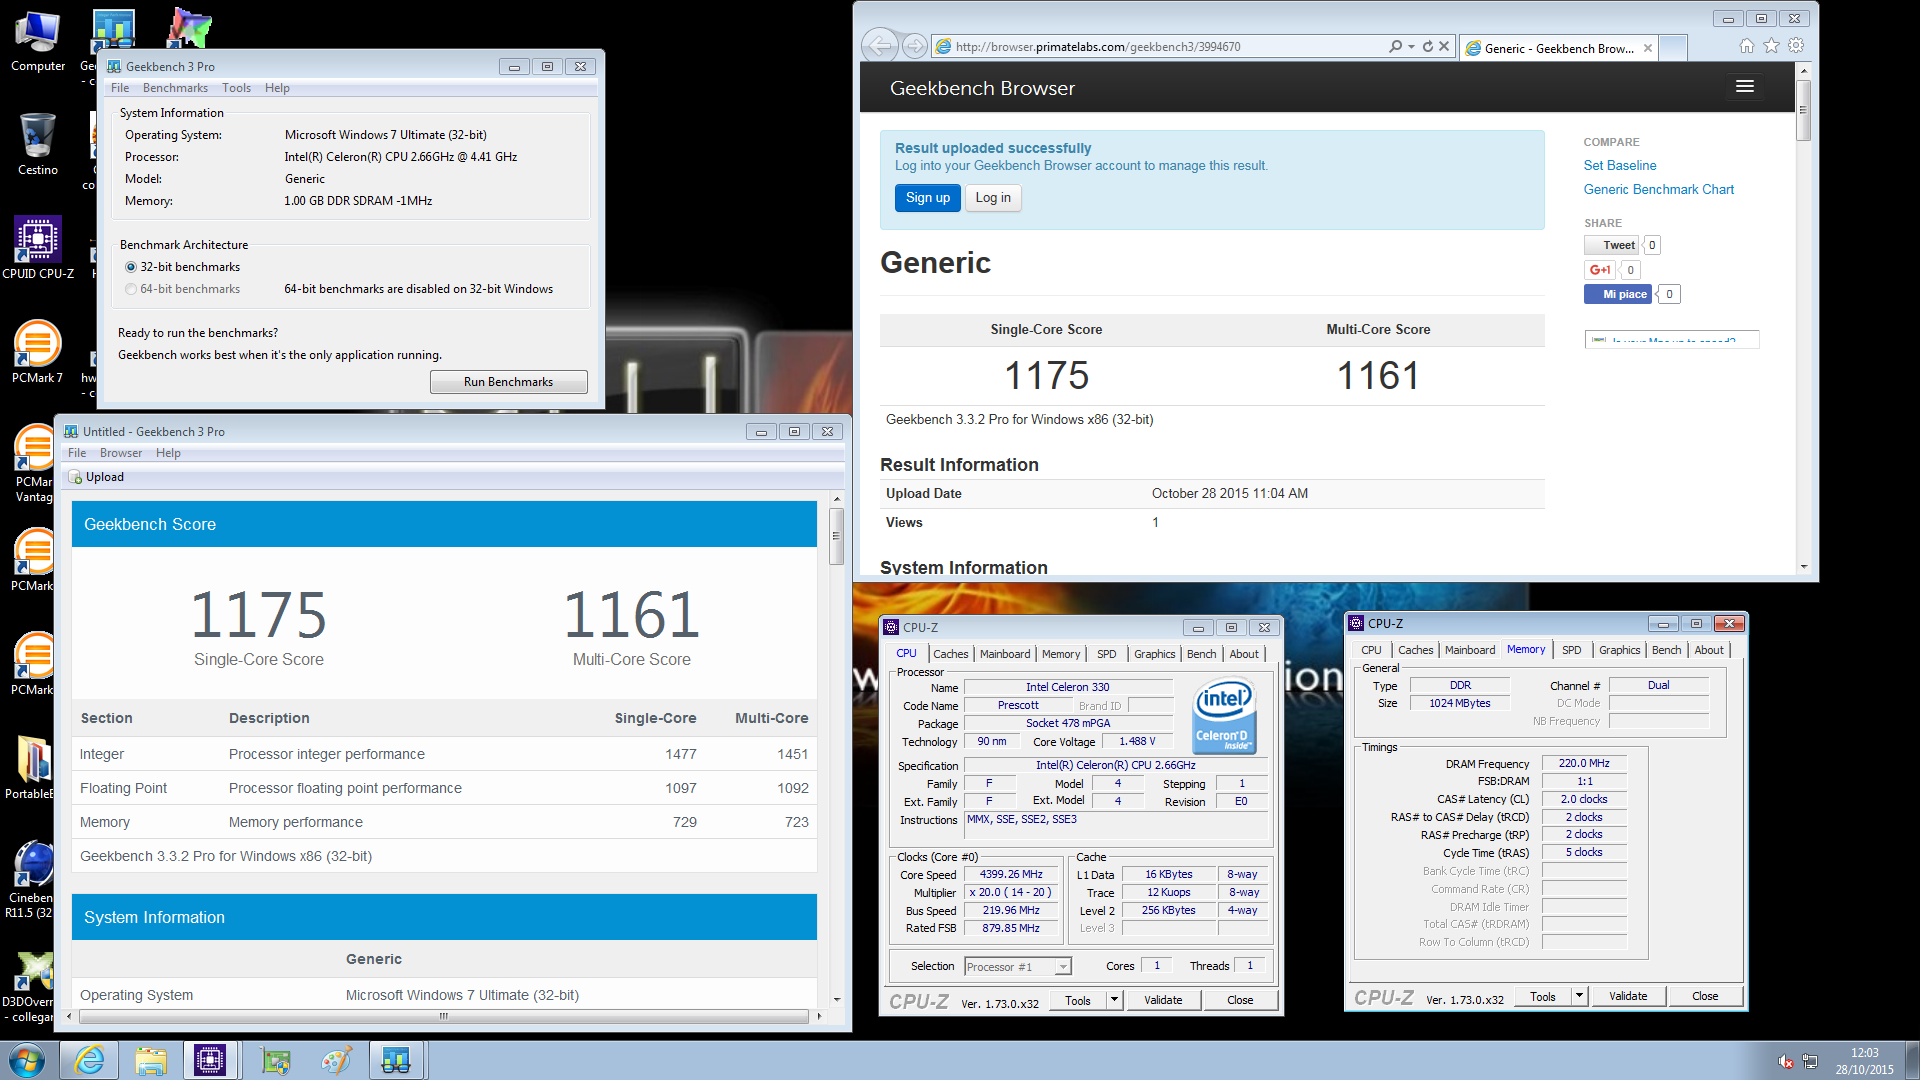Switch to CPU-Z taskbar button
This screenshot has height=1080, width=1920.
point(210,1060)
